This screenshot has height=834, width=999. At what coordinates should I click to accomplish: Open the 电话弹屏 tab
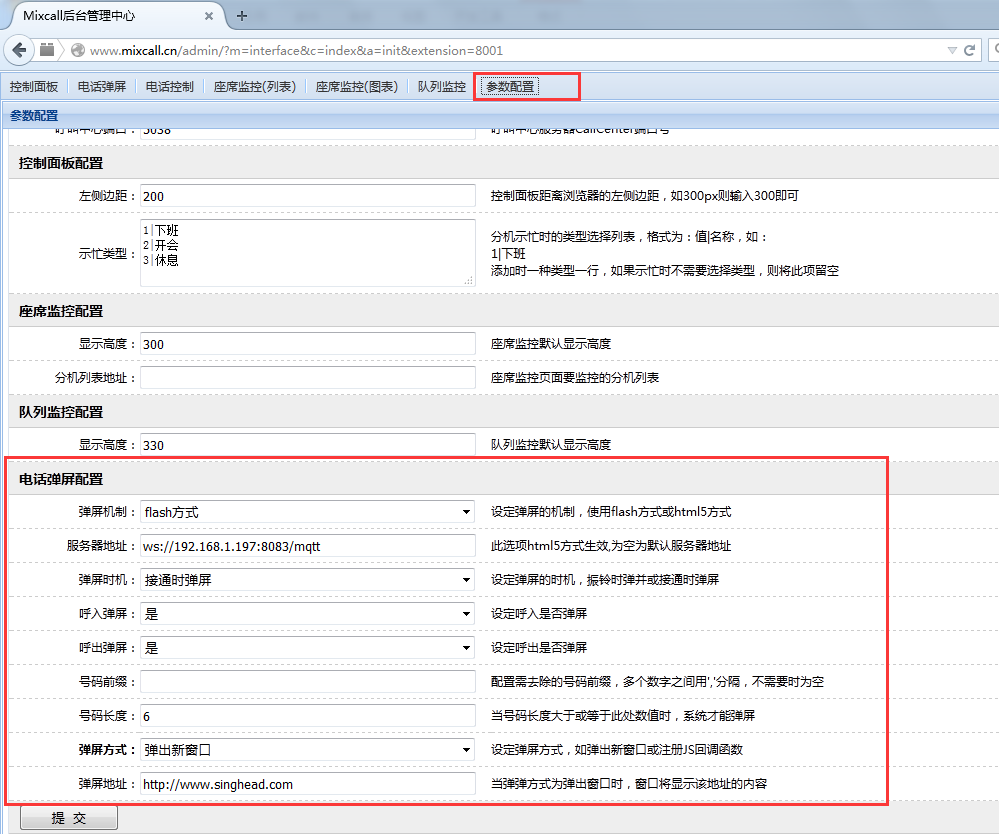coord(102,87)
